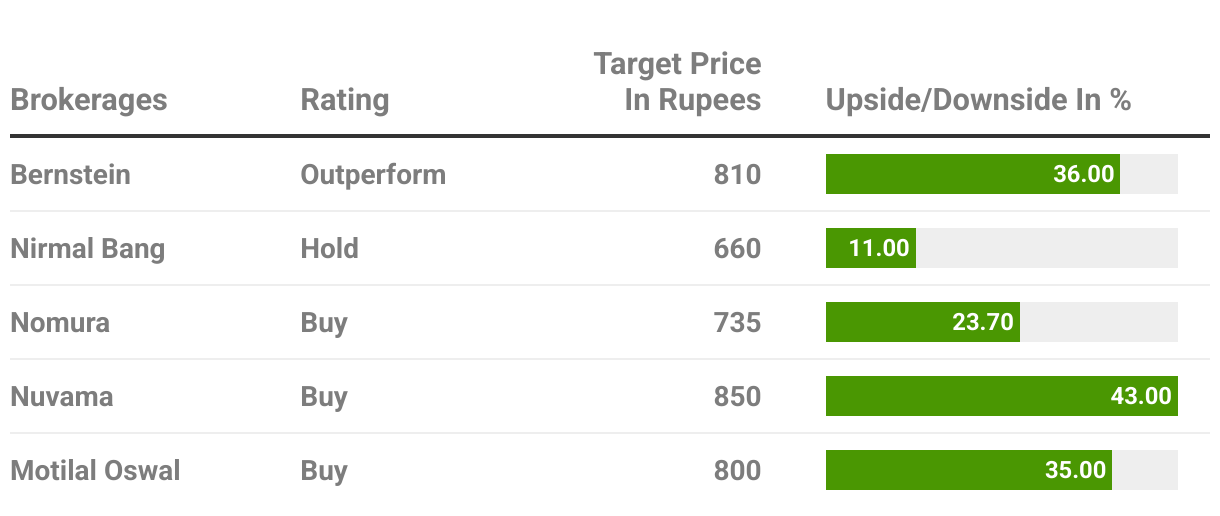Click Bernstein's Outperform rating
Viewport: 1220px width, 516px height.
(373, 174)
